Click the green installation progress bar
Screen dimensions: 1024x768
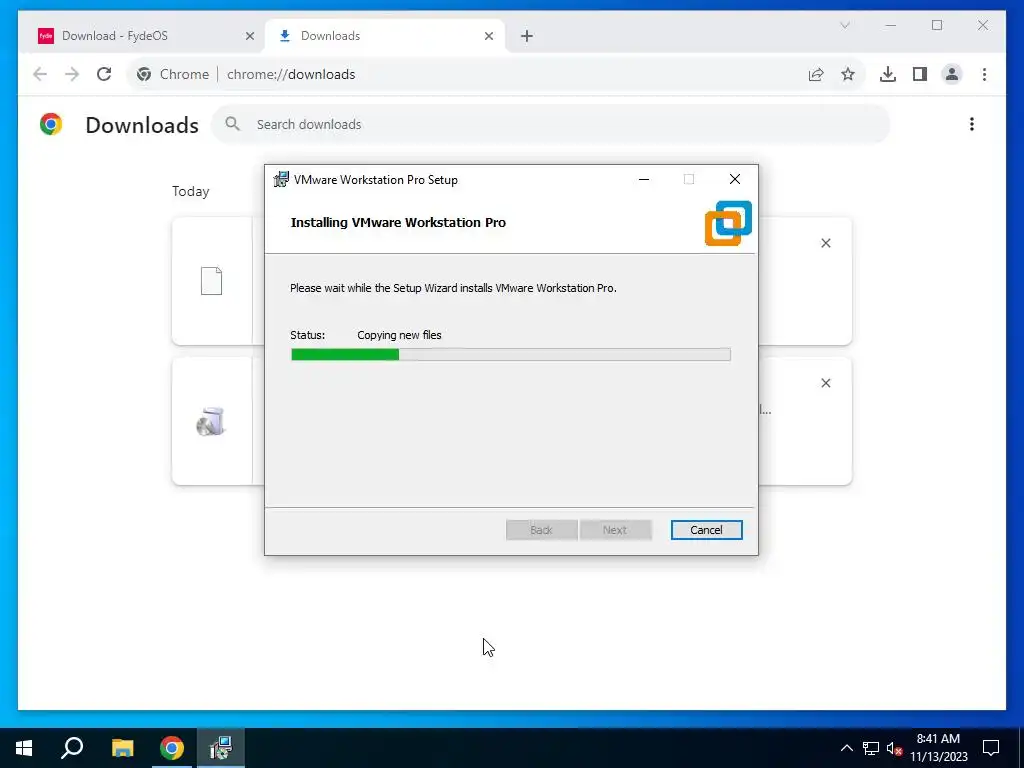click(510, 354)
